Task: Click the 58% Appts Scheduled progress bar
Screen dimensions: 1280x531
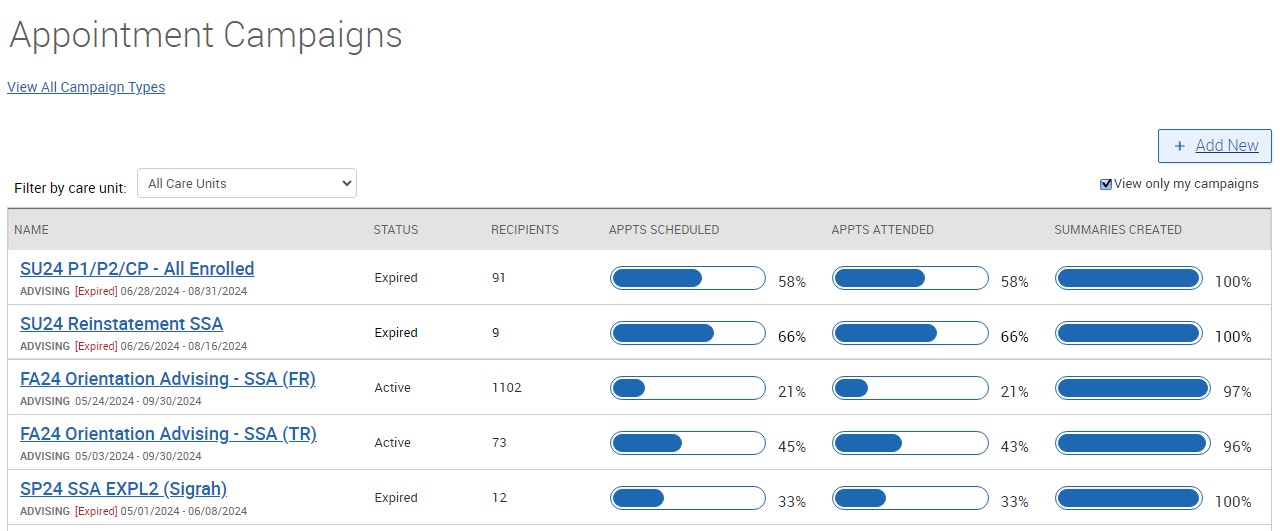Action: [687, 278]
